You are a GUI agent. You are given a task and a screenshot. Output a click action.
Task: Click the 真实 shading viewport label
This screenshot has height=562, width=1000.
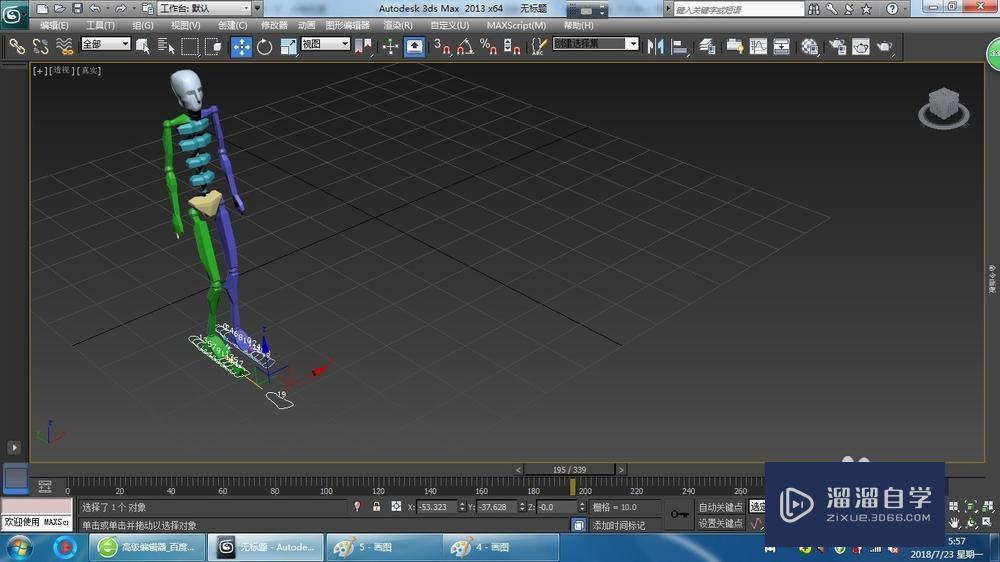point(89,71)
